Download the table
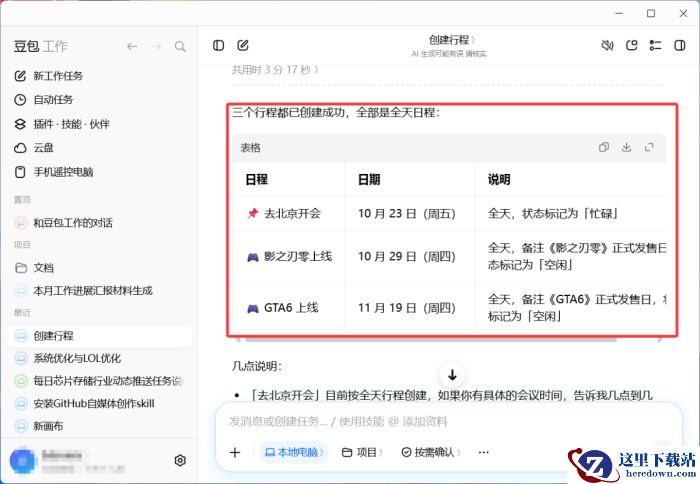Viewport: 700px width, 484px height. [626, 147]
